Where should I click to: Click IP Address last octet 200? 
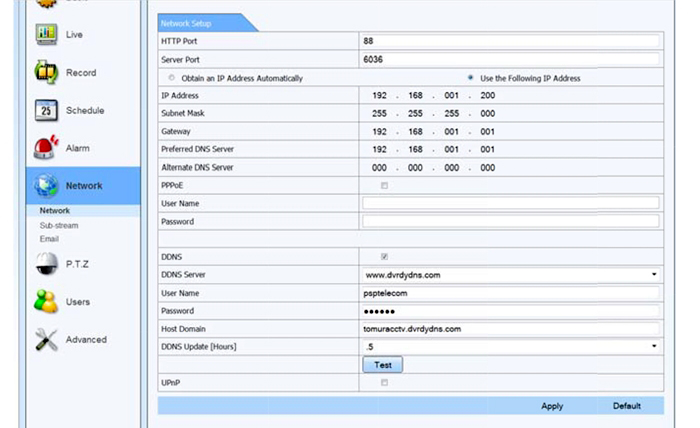488,96
